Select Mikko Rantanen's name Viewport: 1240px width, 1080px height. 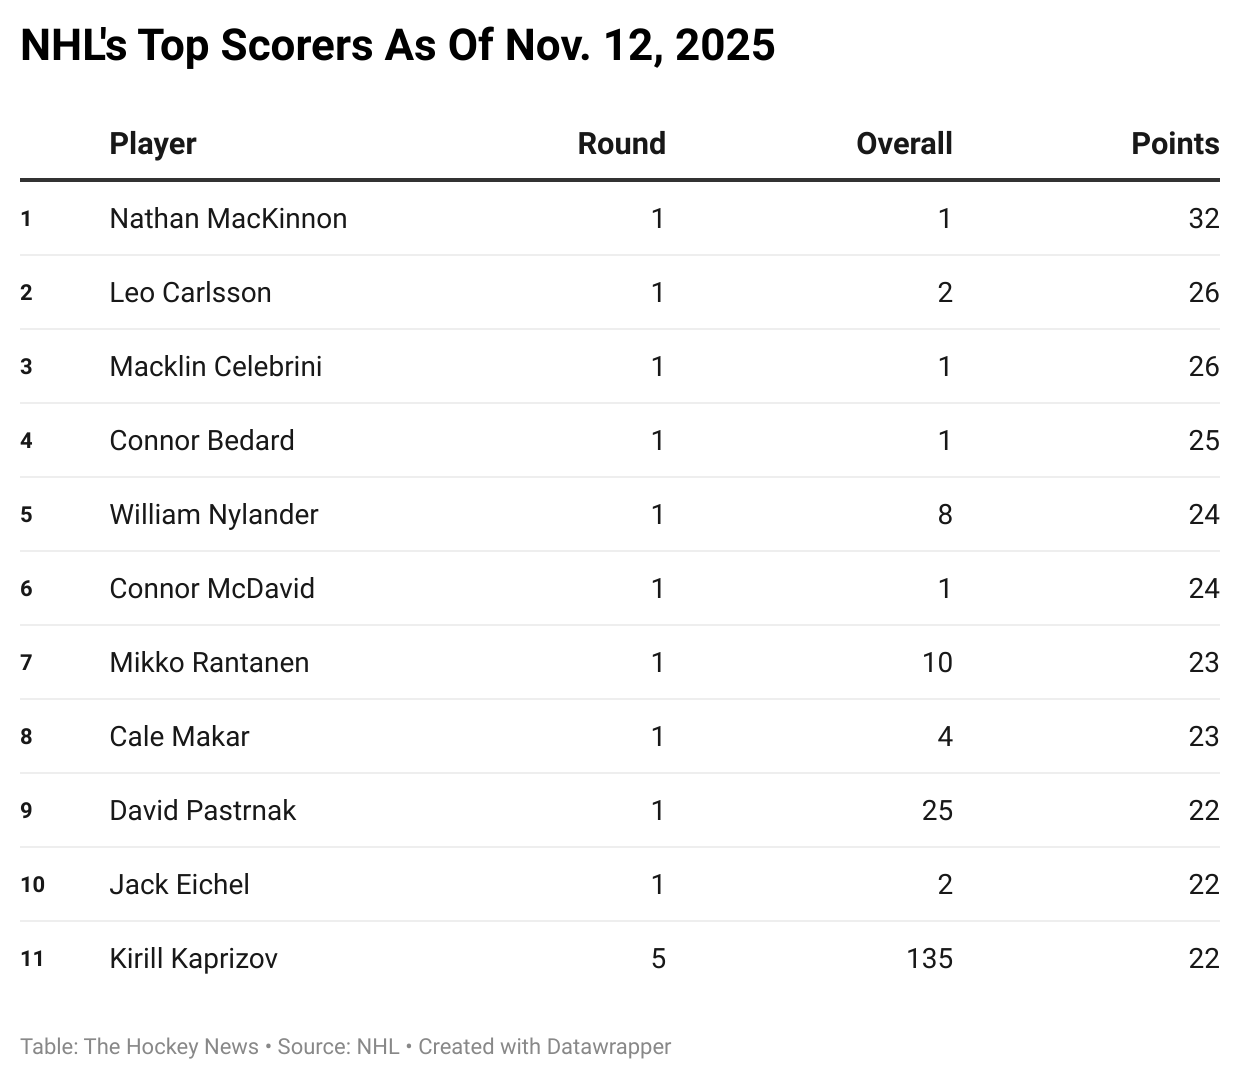(209, 663)
